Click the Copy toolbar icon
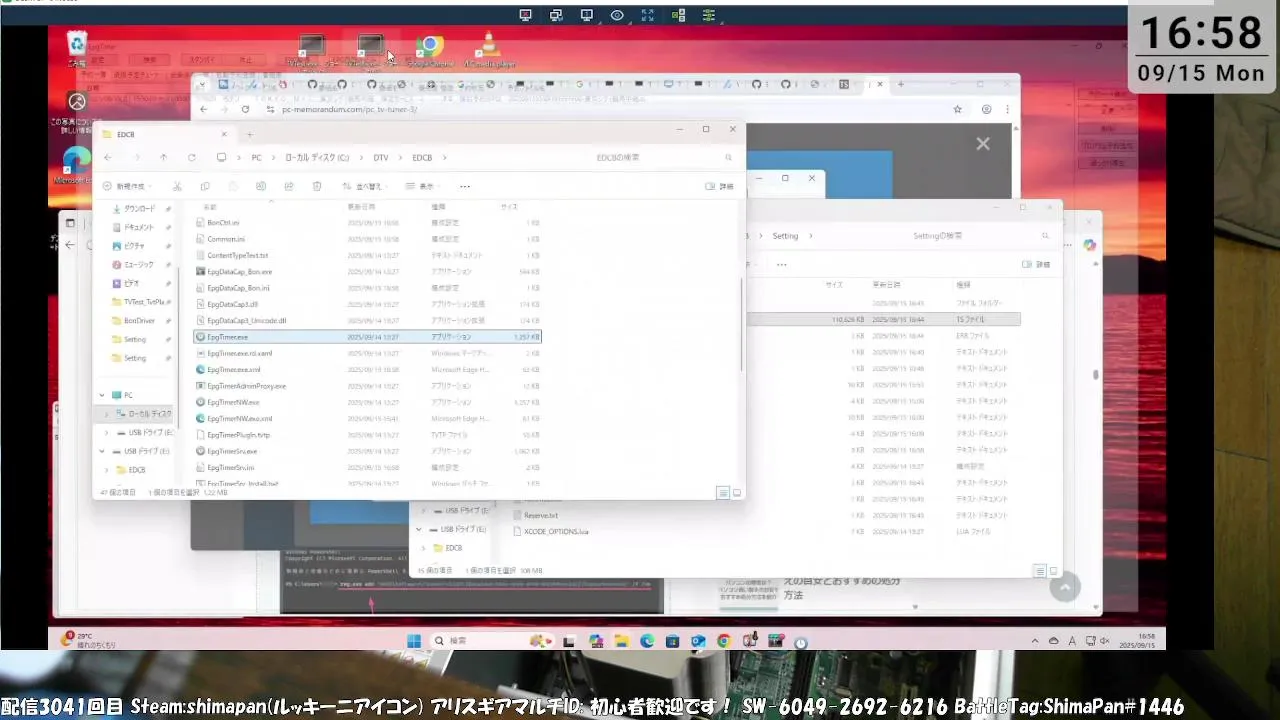The image size is (1280, 720). pos(205,186)
